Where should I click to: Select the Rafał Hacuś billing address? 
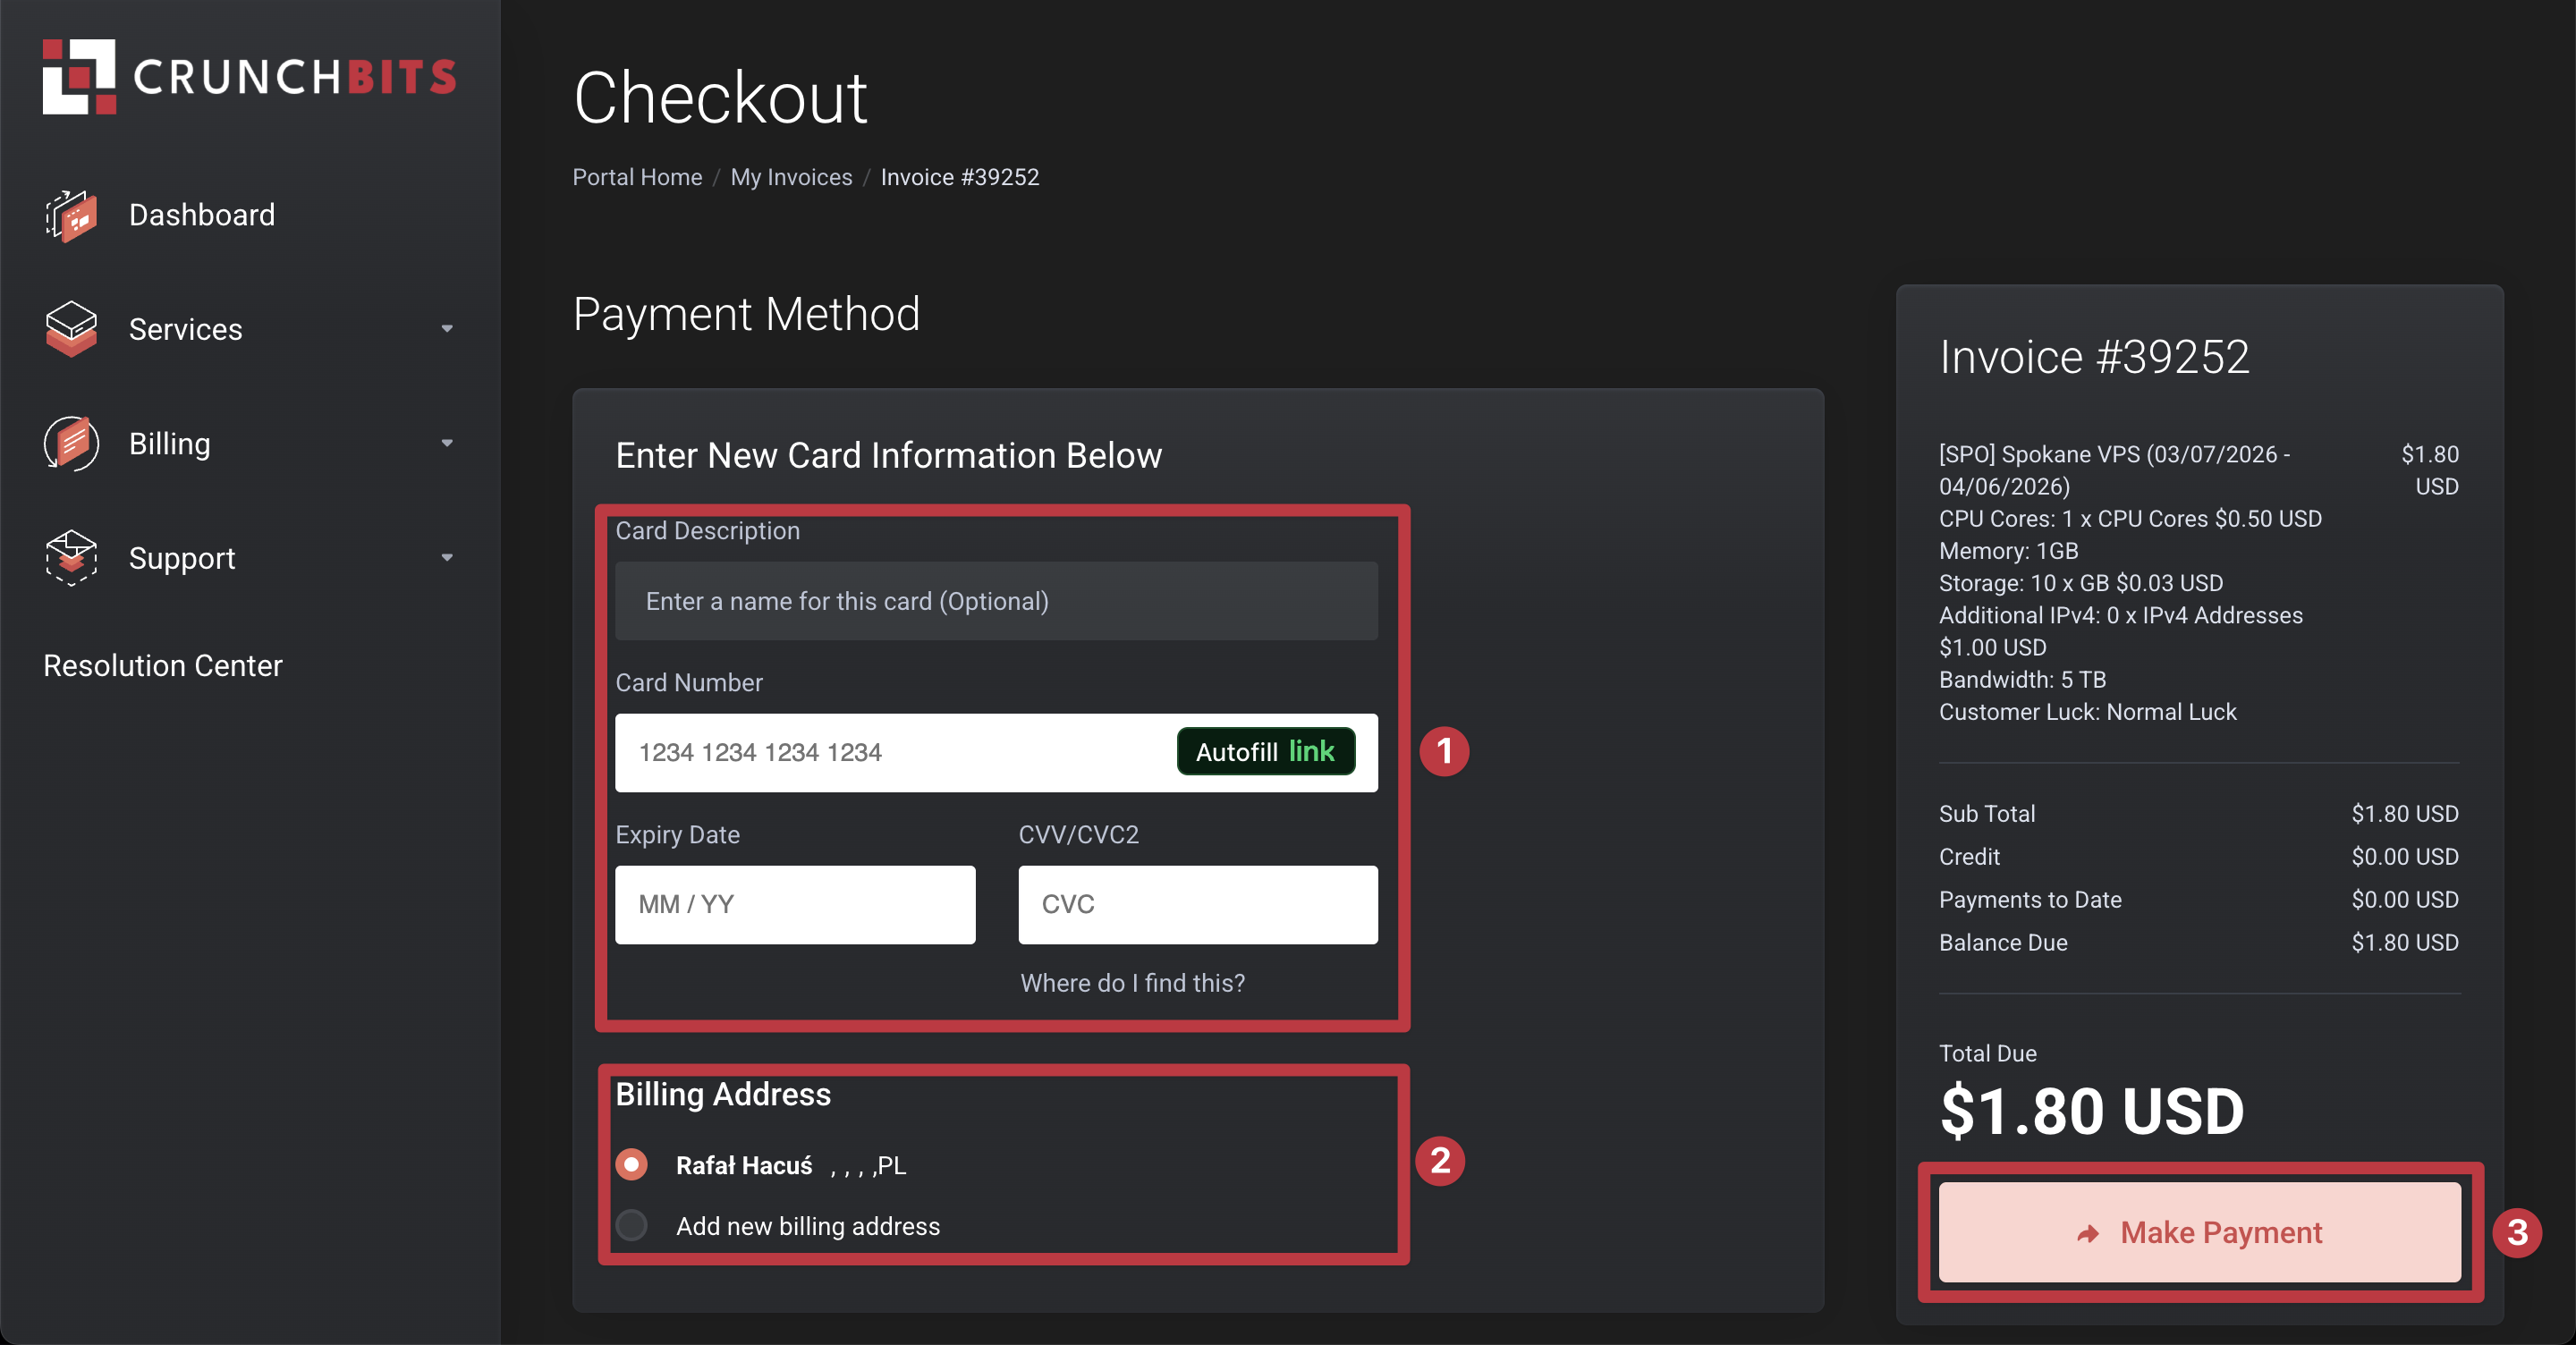pos(632,1165)
